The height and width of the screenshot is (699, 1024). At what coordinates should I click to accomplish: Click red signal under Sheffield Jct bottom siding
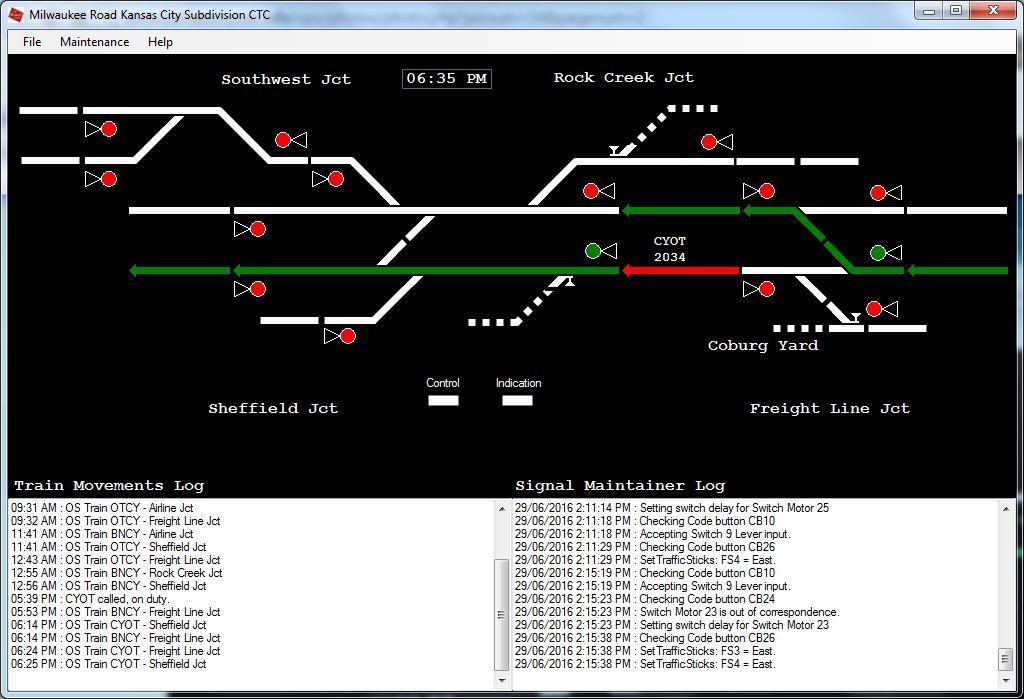point(340,336)
